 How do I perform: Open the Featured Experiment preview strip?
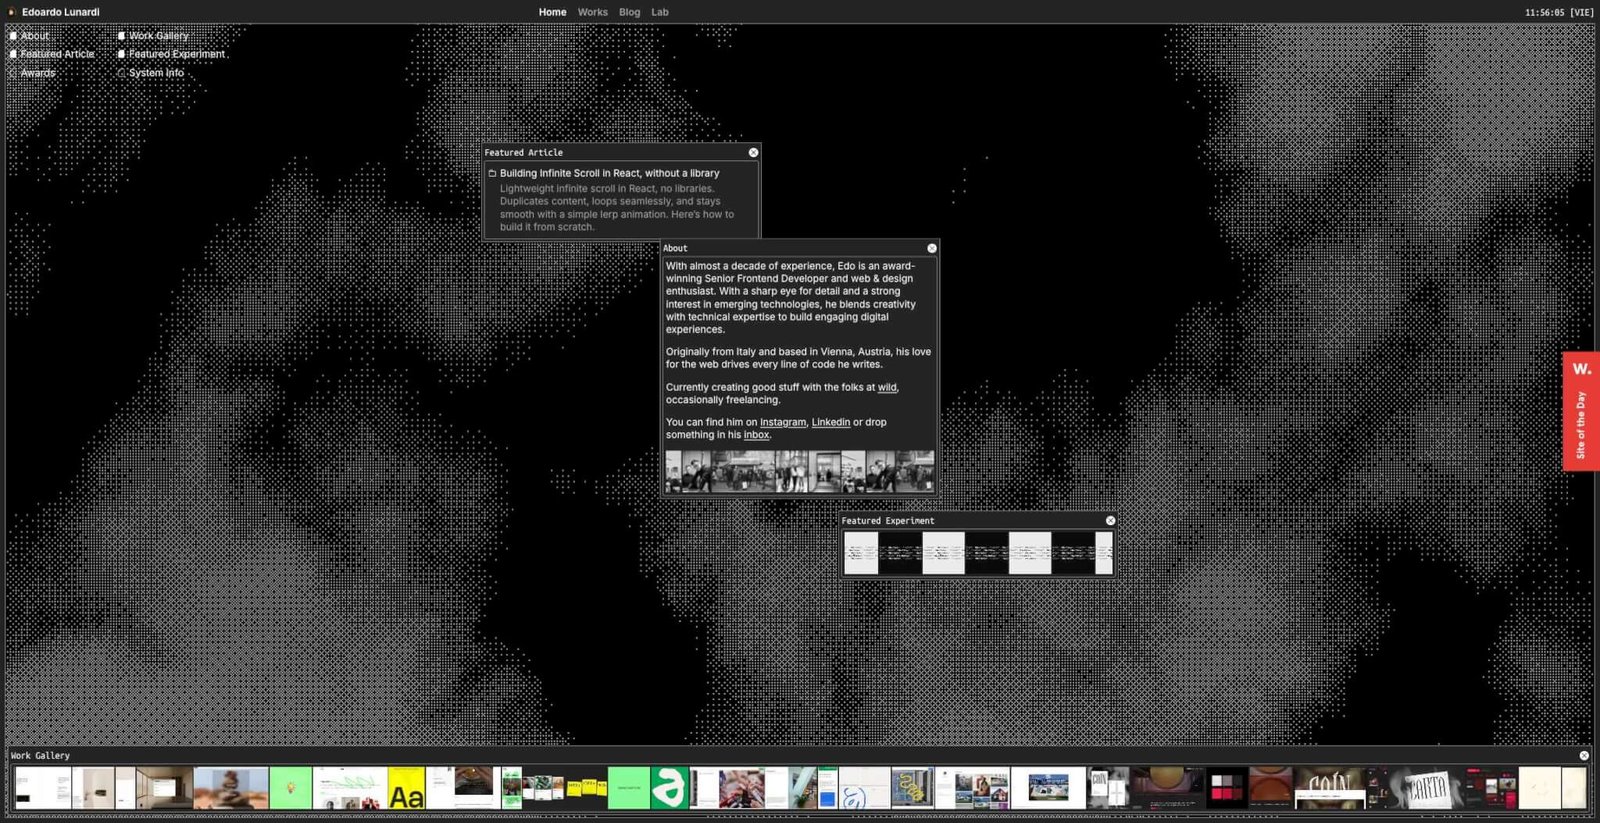pyautogui.click(x=977, y=553)
